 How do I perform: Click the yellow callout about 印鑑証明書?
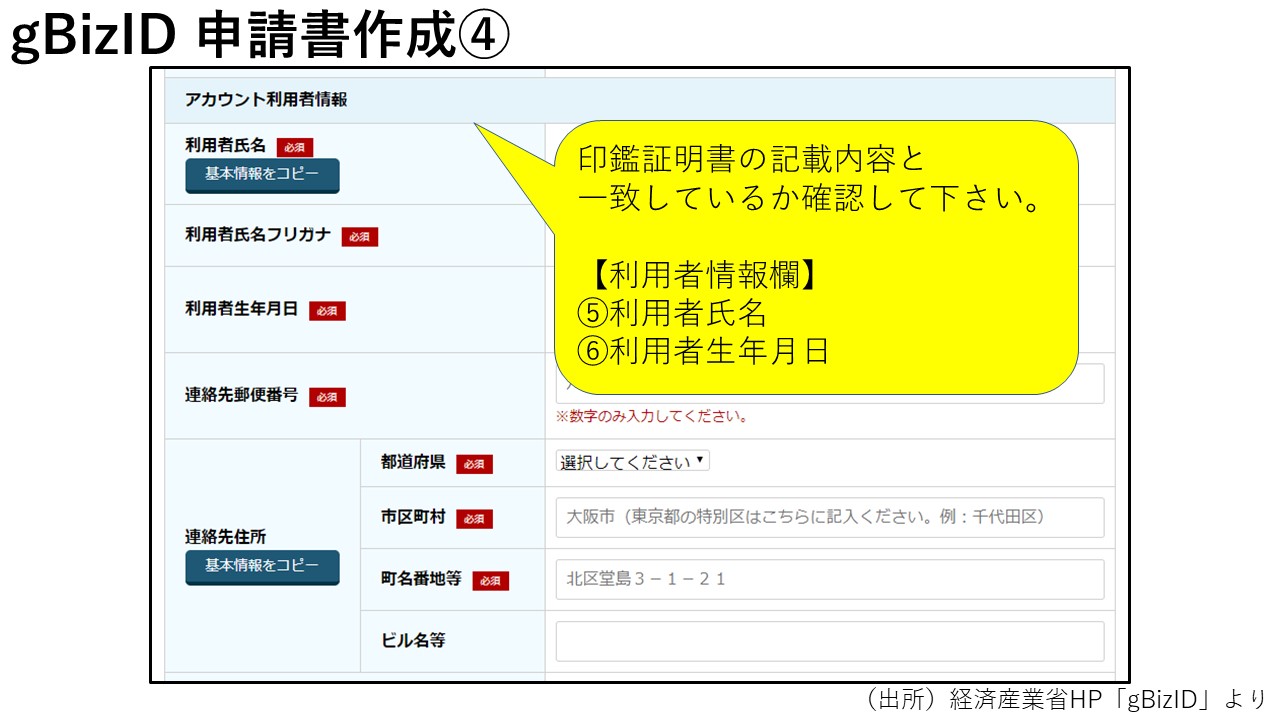tap(815, 257)
